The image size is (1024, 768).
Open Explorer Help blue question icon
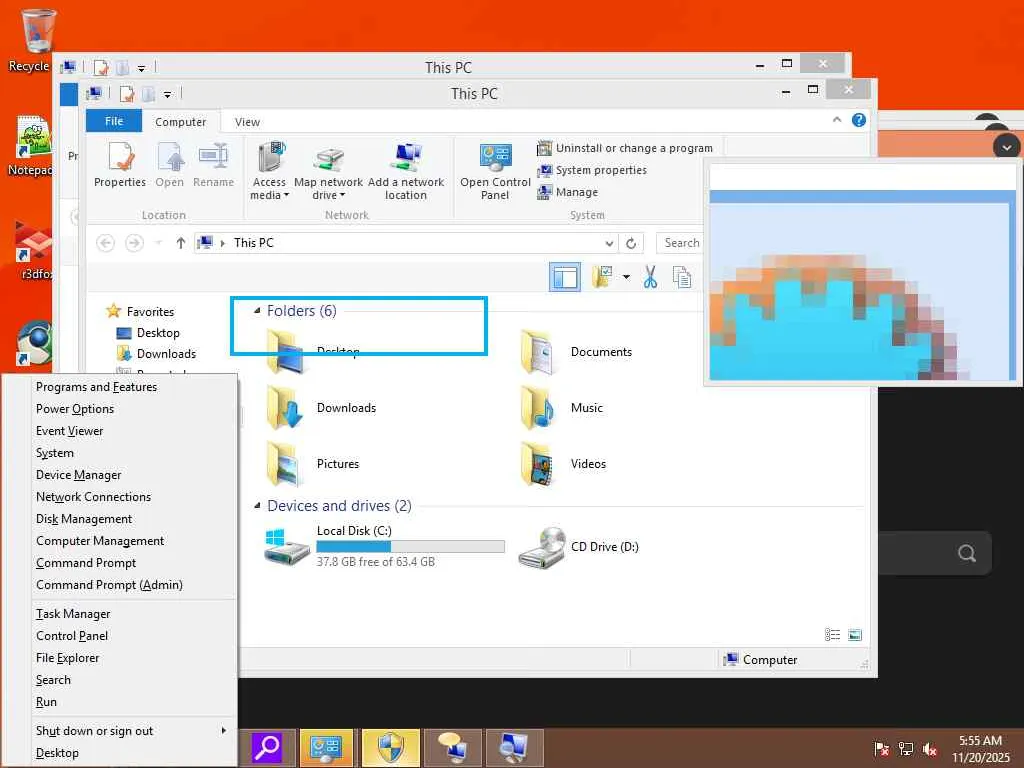859,120
